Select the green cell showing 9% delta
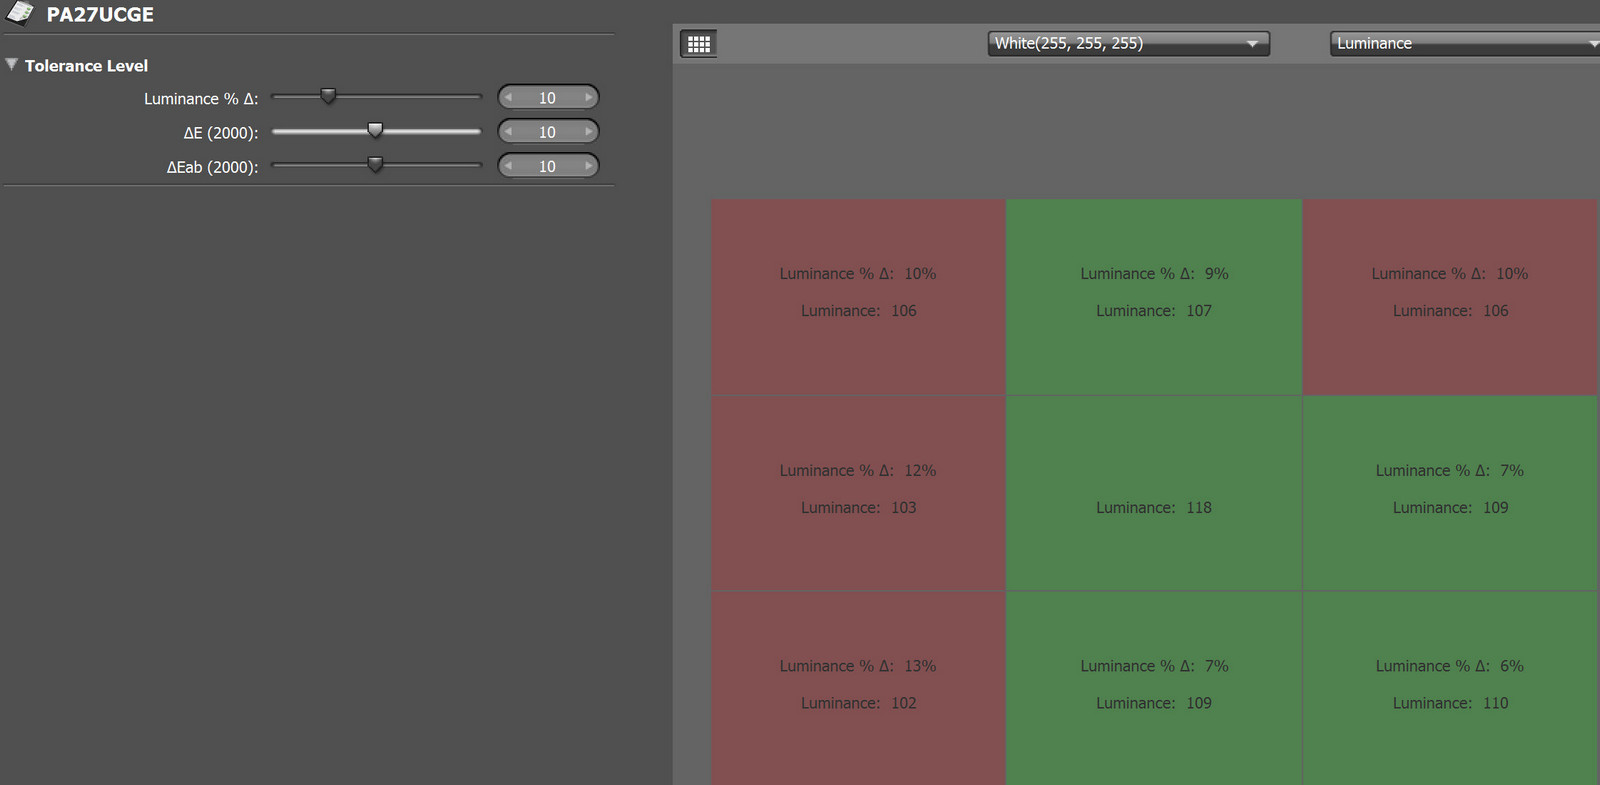 click(1153, 296)
